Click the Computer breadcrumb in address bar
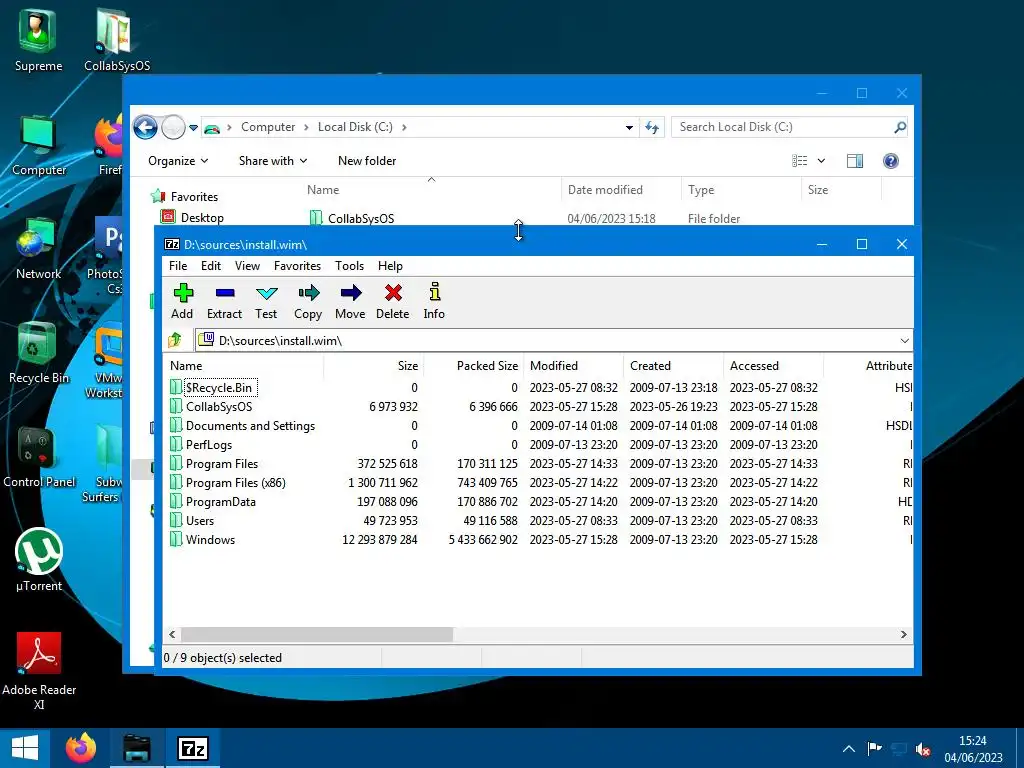This screenshot has height=768, width=1024. coord(268,127)
